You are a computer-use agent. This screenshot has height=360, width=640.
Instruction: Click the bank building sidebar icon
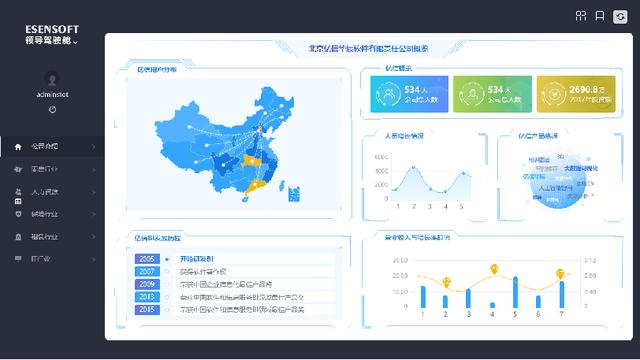[x=18, y=237]
